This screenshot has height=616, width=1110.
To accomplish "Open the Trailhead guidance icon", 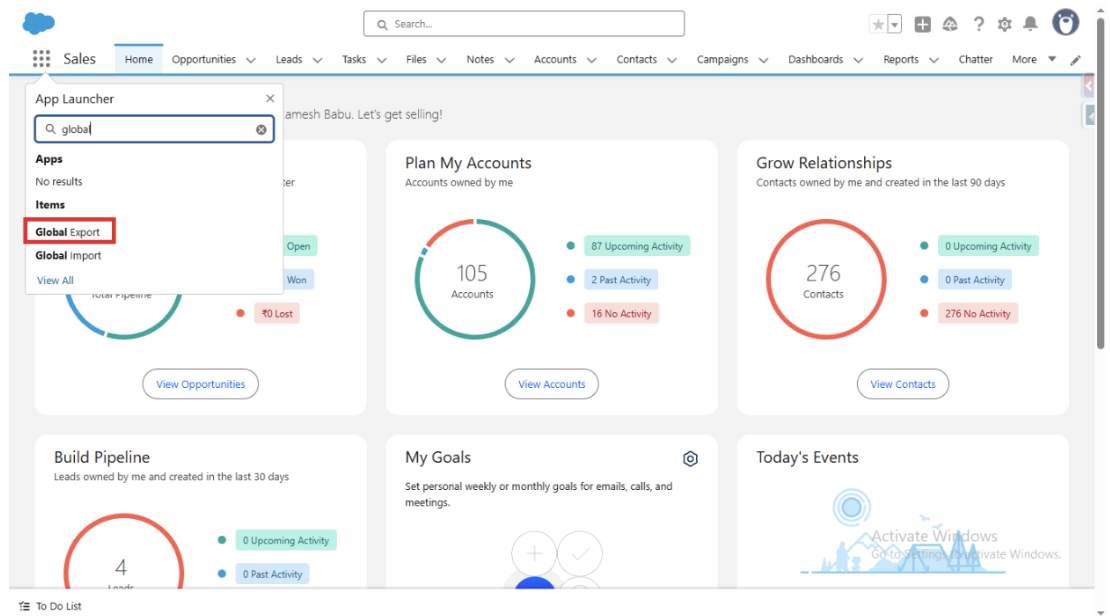I will (x=950, y=24).
